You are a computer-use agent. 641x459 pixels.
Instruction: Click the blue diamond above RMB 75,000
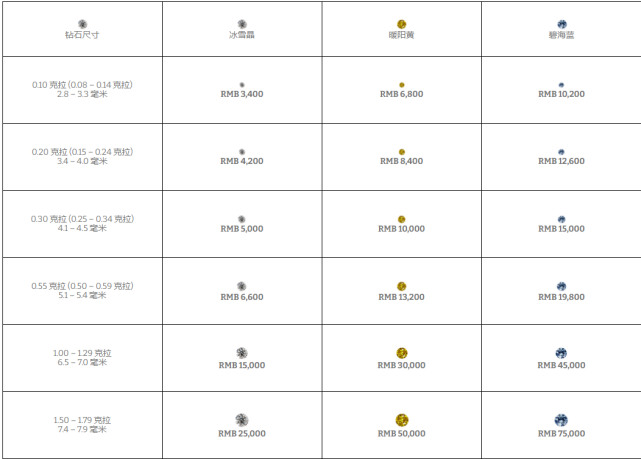[x=561, y=420]
